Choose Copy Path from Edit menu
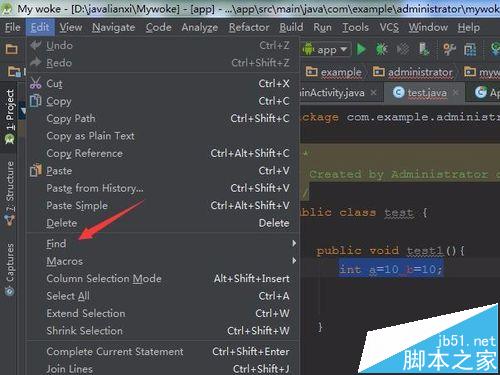This screenshot has width=500, height=375. click(163, 118)
